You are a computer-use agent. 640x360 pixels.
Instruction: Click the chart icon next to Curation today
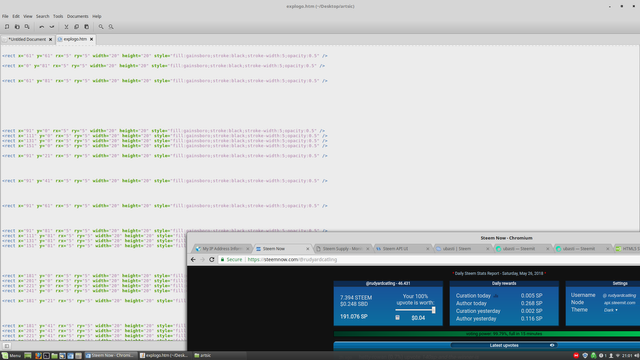(496, 296)
